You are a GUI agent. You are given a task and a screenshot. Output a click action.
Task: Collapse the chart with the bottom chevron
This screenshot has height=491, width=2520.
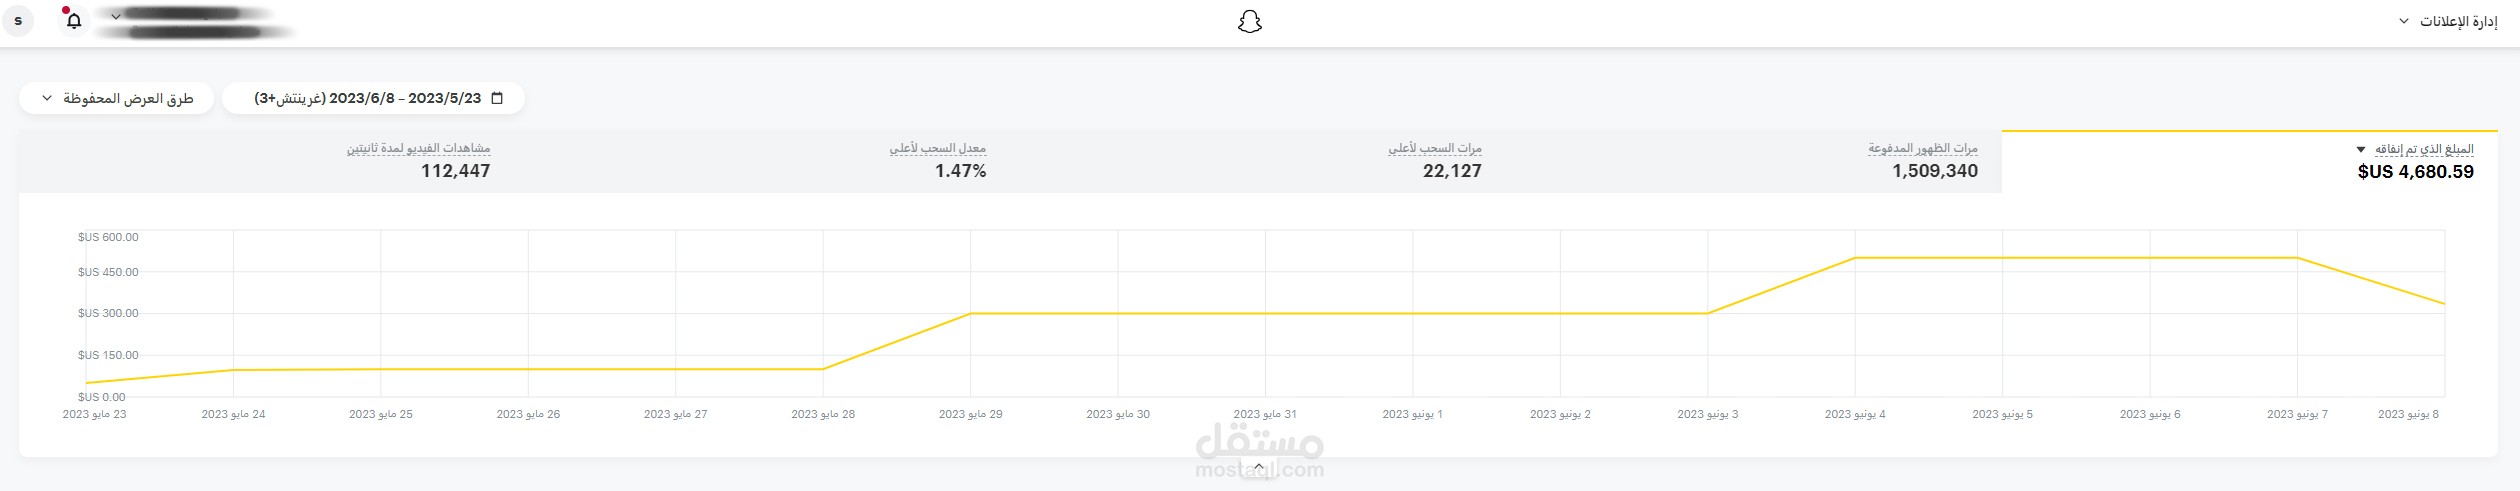[x=1259, y=468]
